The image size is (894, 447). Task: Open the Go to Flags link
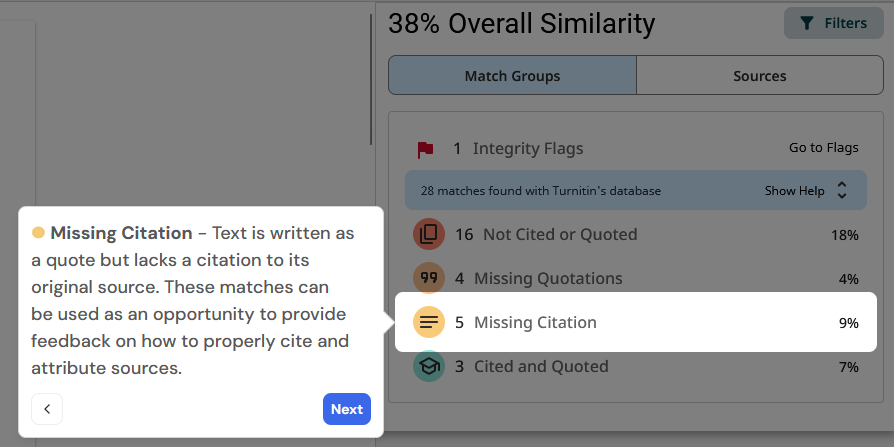823,148
